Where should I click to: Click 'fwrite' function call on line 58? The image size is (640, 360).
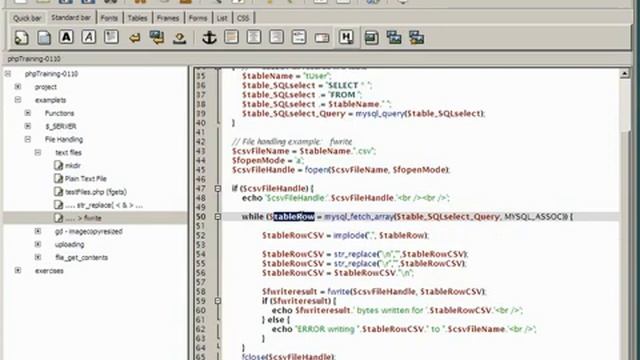339,291
